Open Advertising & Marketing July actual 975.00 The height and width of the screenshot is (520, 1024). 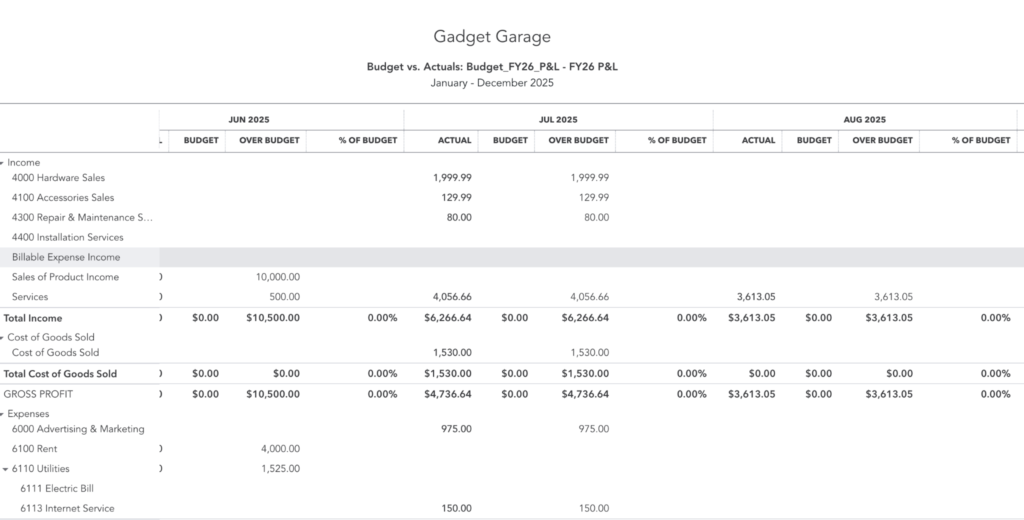pos(456,429)
